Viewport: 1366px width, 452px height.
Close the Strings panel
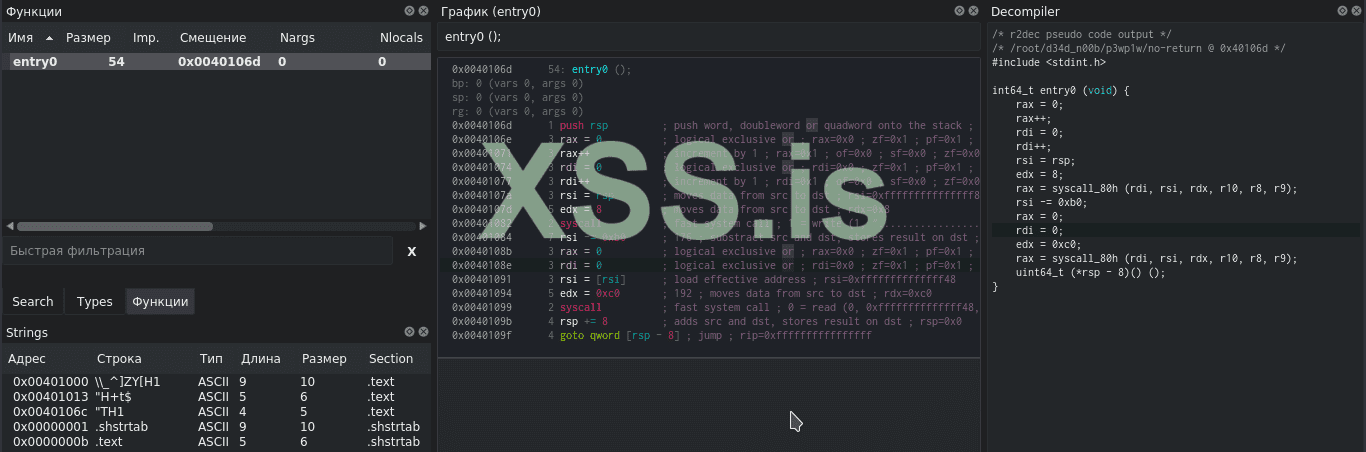pos(424,332)
